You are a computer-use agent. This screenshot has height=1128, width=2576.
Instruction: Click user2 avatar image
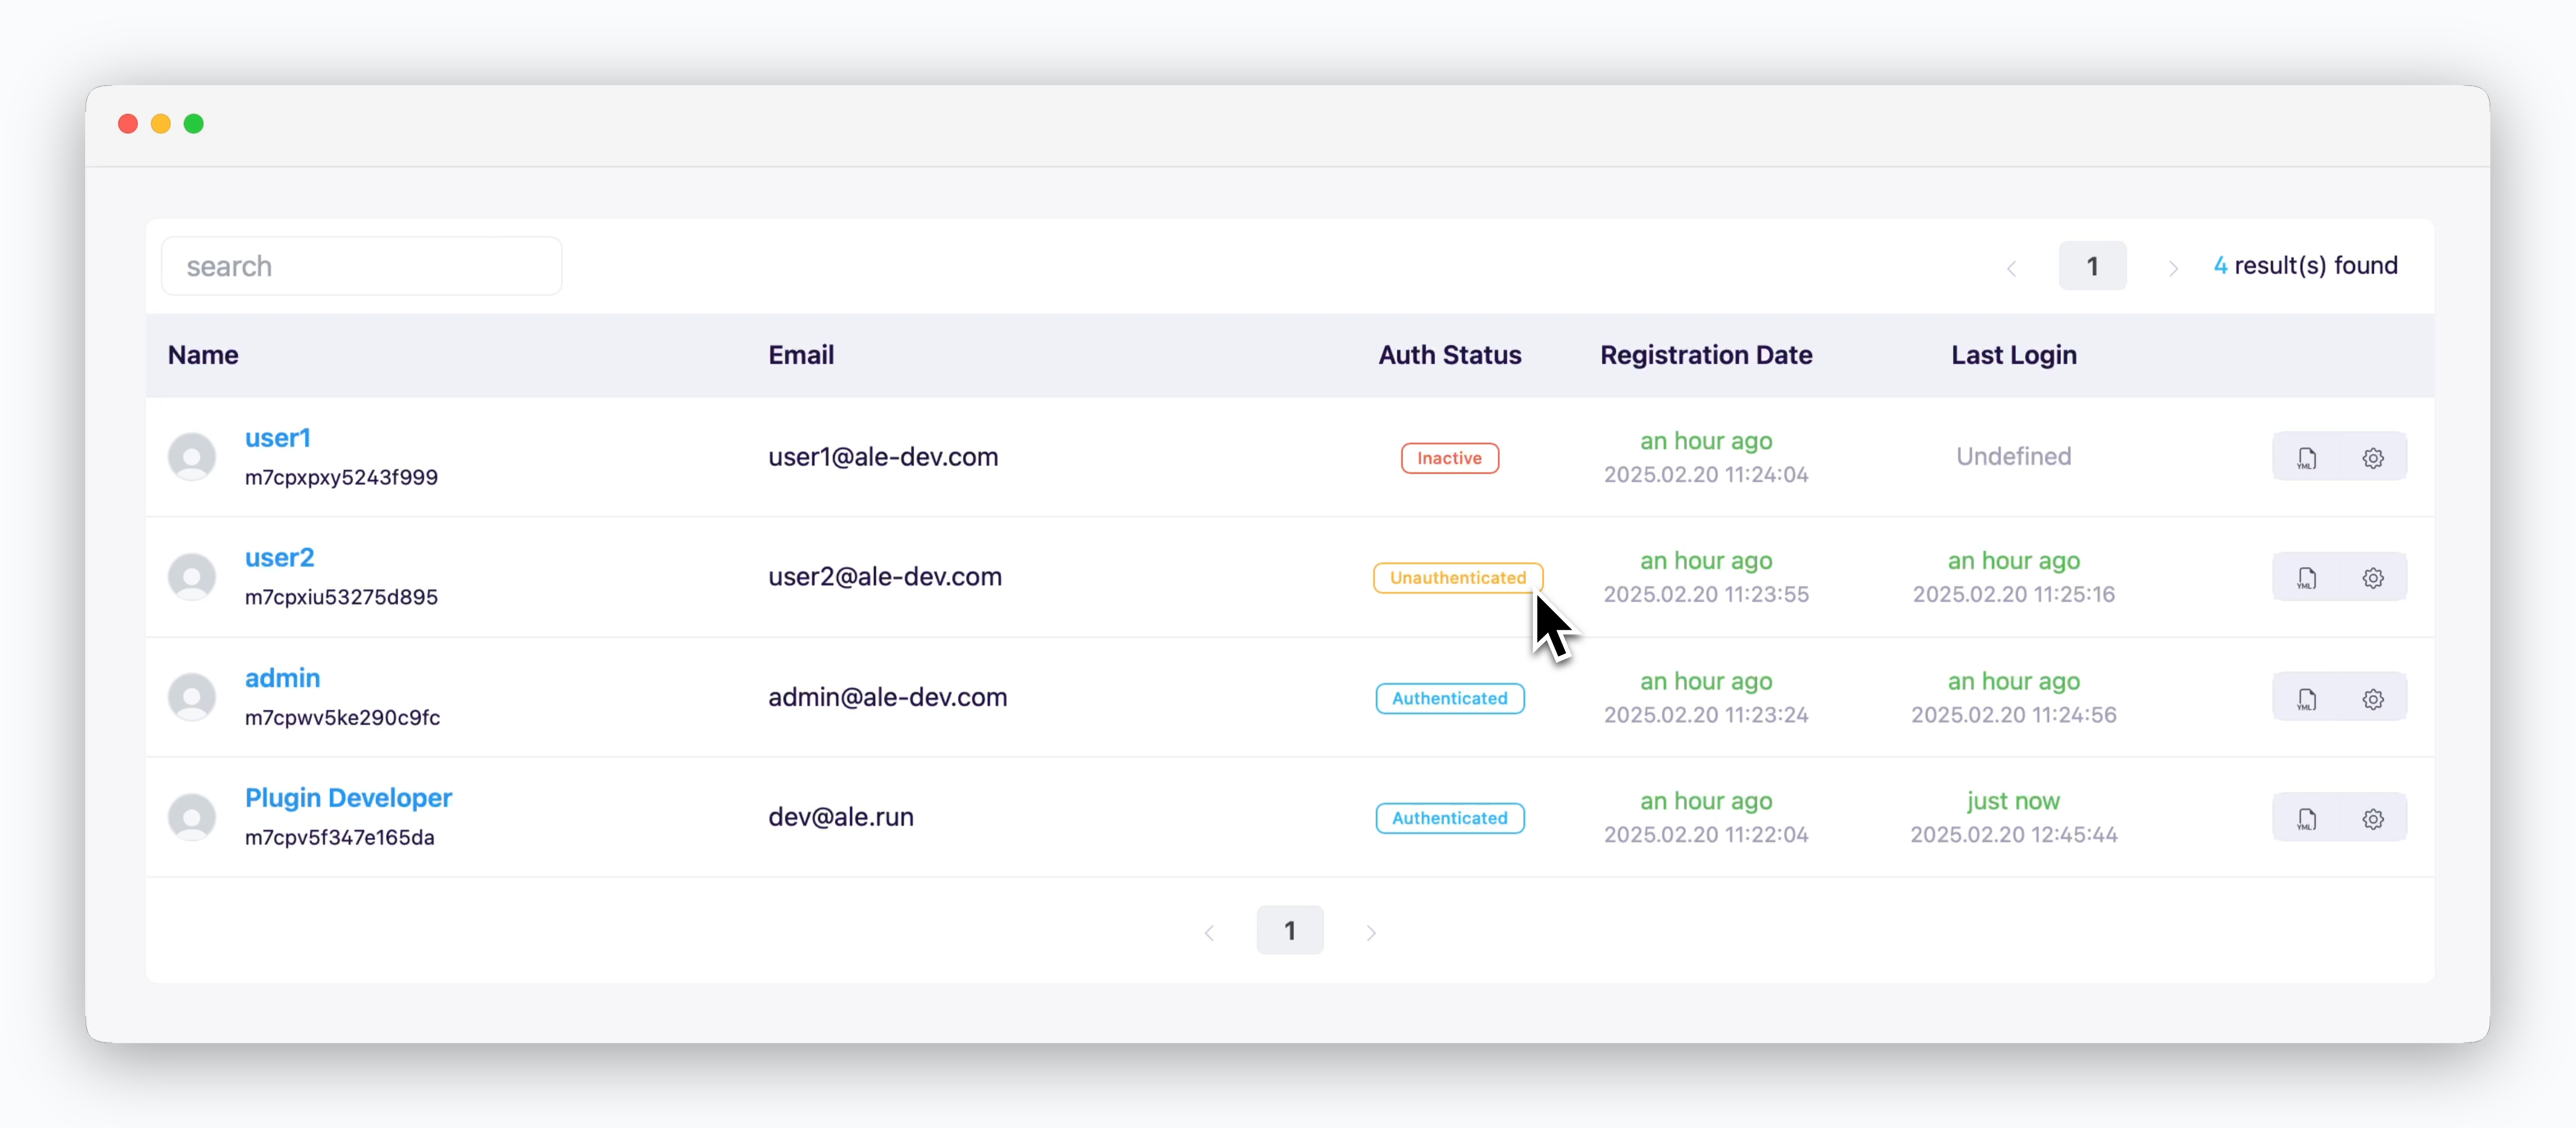[x=192, y=577]
